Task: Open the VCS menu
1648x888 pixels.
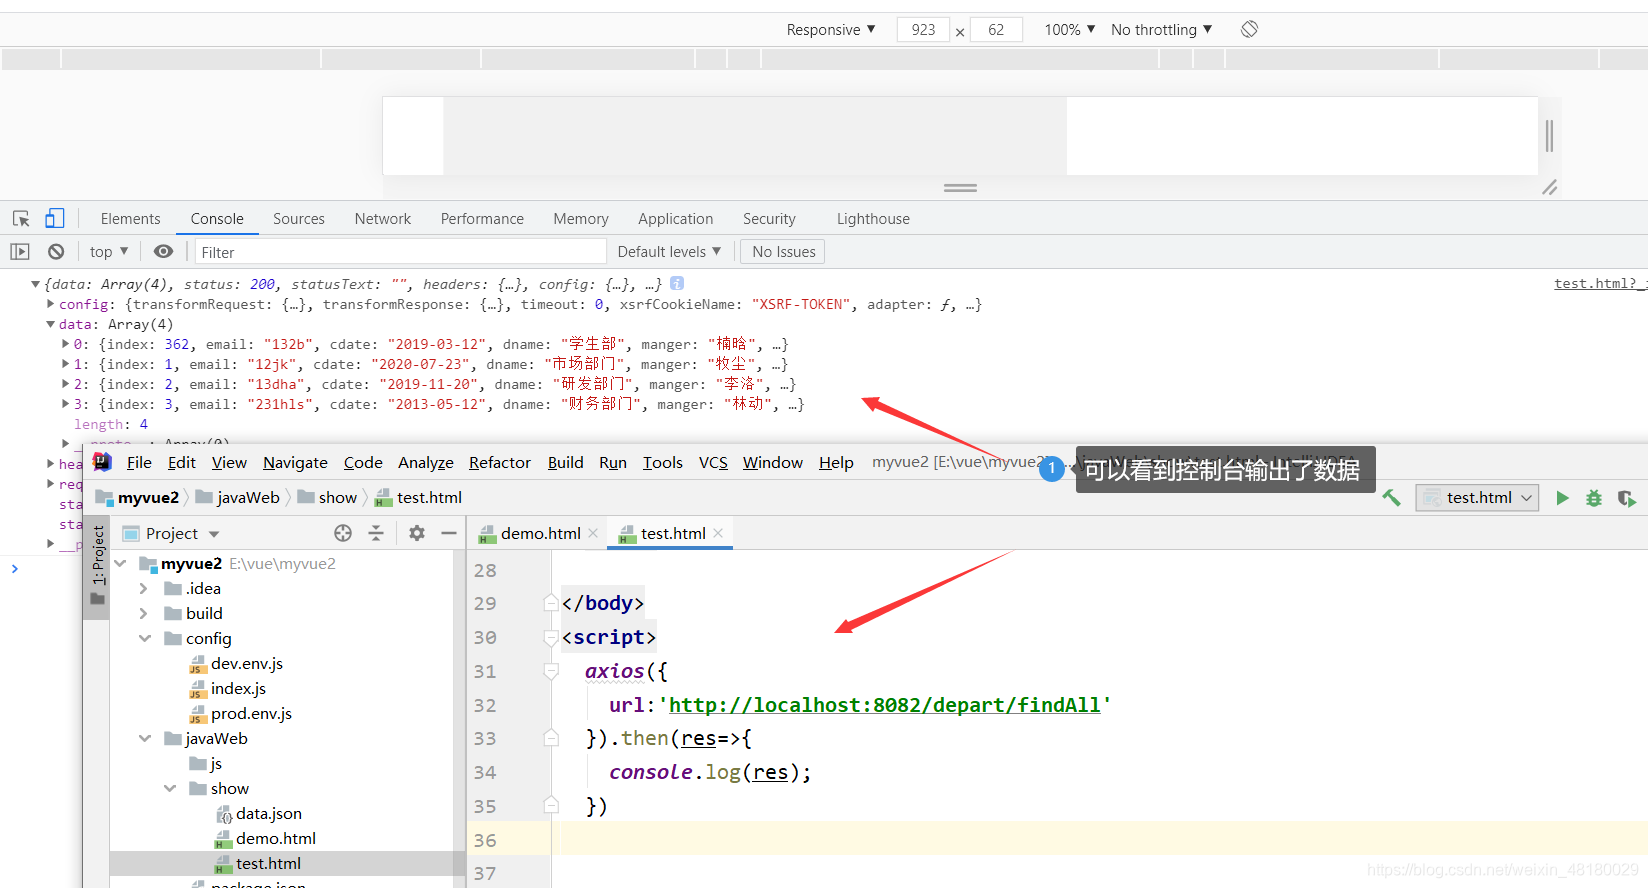Action: click(713, 462)
